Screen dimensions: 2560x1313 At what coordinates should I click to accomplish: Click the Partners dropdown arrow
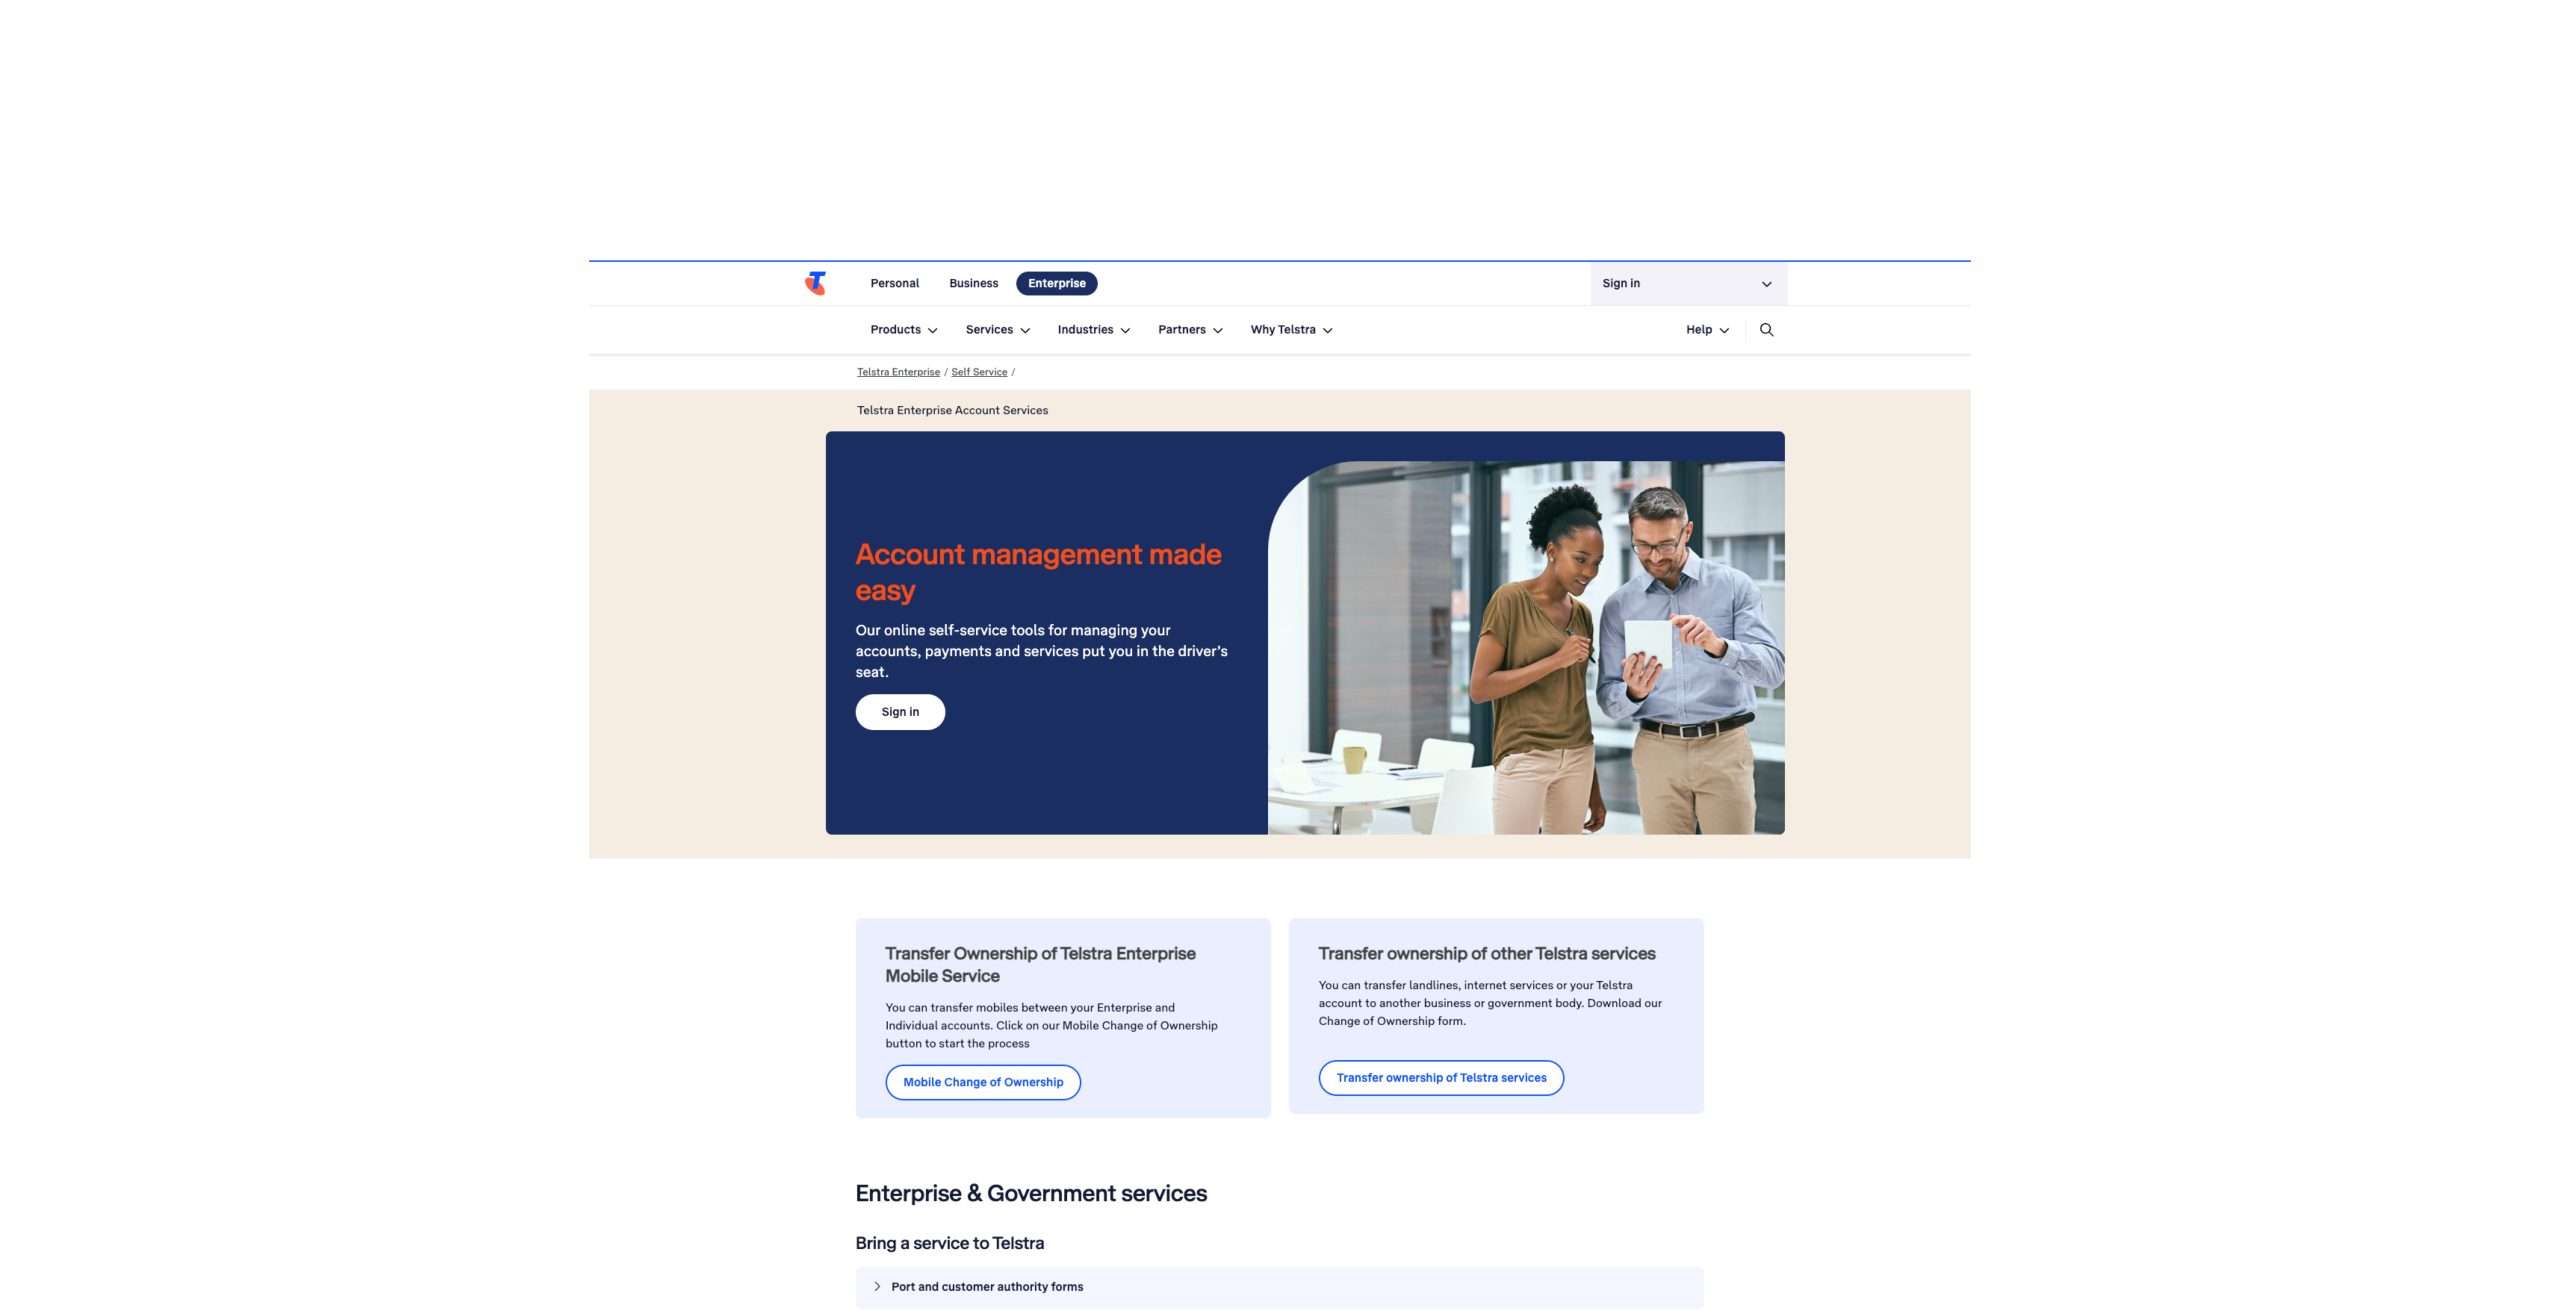coord(1219,330)
